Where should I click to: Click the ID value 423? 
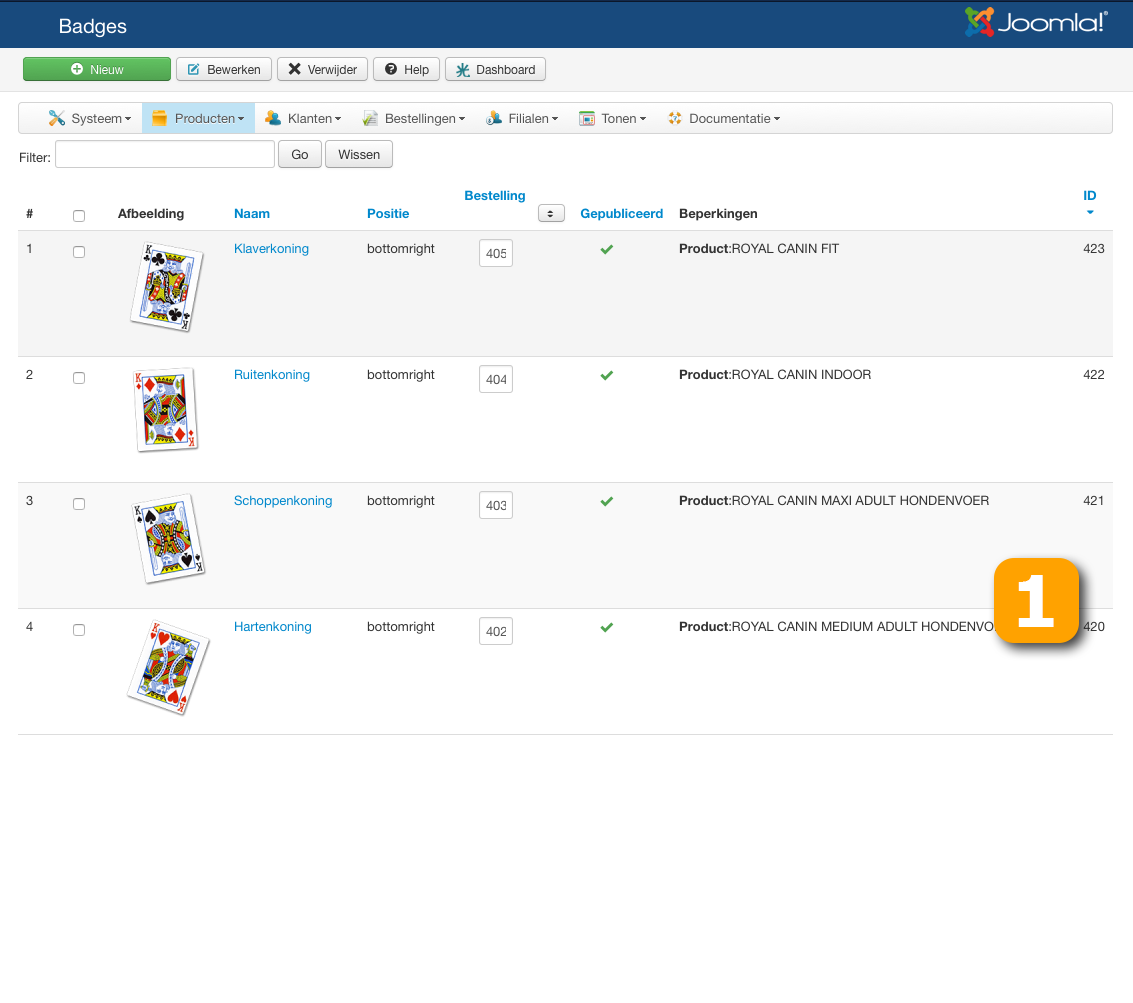coord(1093,249)
